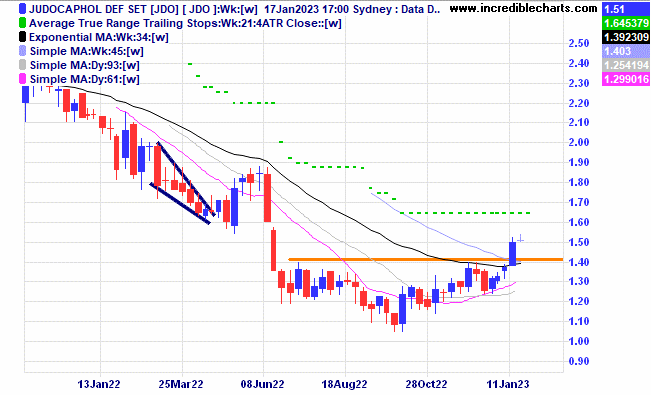The height and width of the screenshot is (395, 651).
Task: Click the 1.20 price axis label
Action: click(x=578, y=302)
